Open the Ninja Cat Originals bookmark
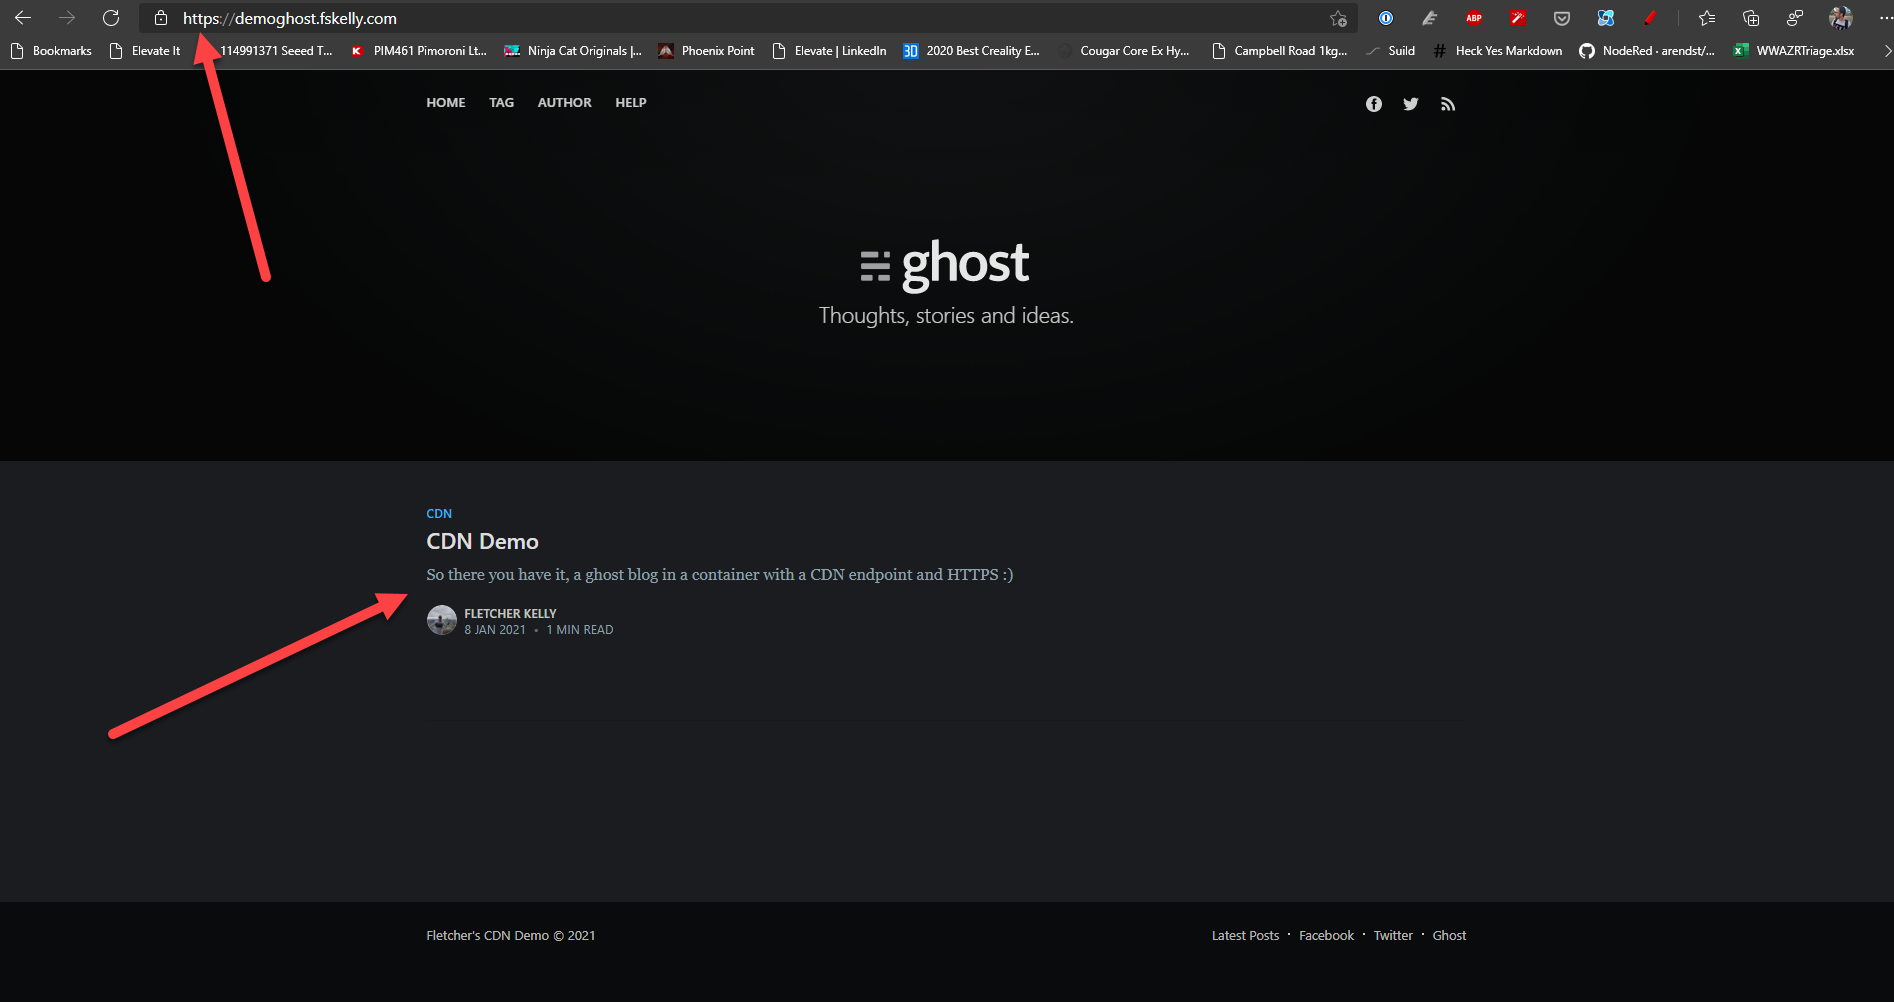This screenshot has width=1894, height=1002. (573, 51)
